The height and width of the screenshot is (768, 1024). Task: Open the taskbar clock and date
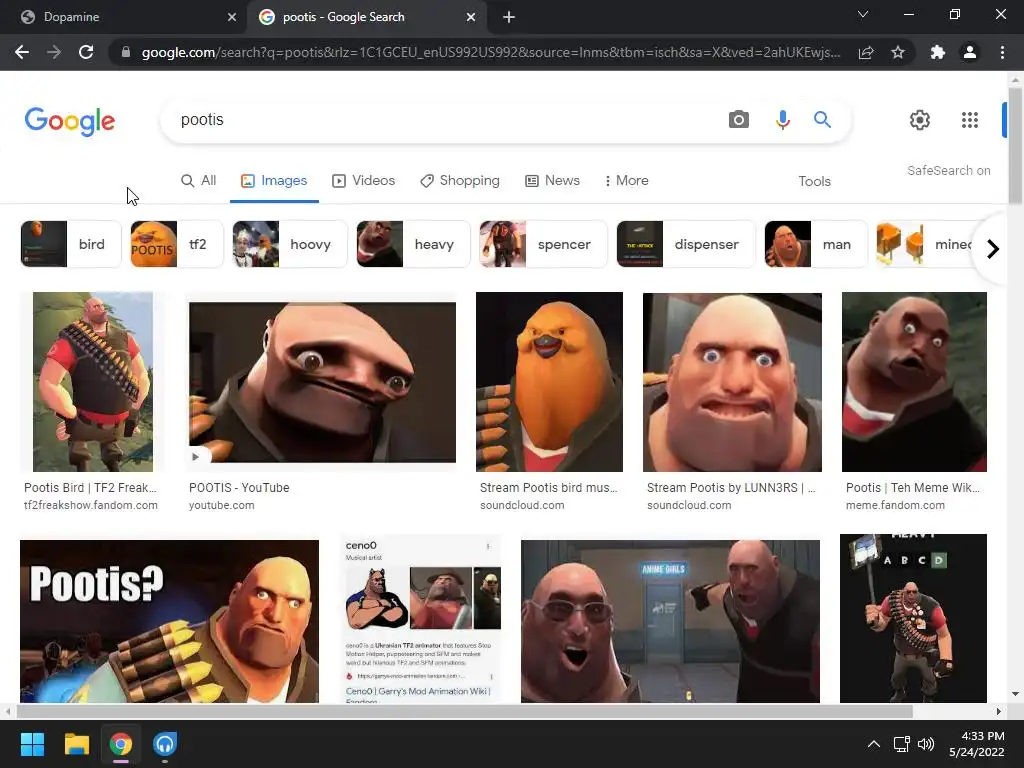pyautogui.click(x=976, y=744)
